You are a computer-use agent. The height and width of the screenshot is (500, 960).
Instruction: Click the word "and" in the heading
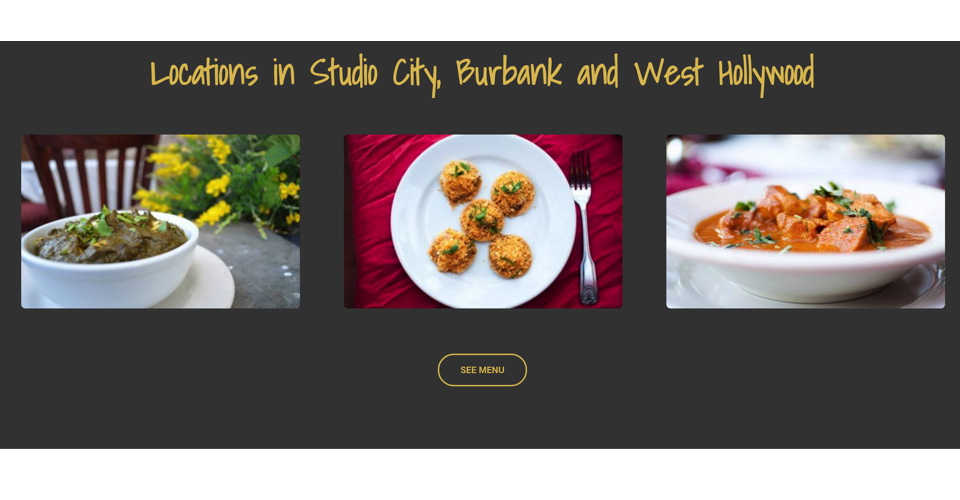[598, 73]
